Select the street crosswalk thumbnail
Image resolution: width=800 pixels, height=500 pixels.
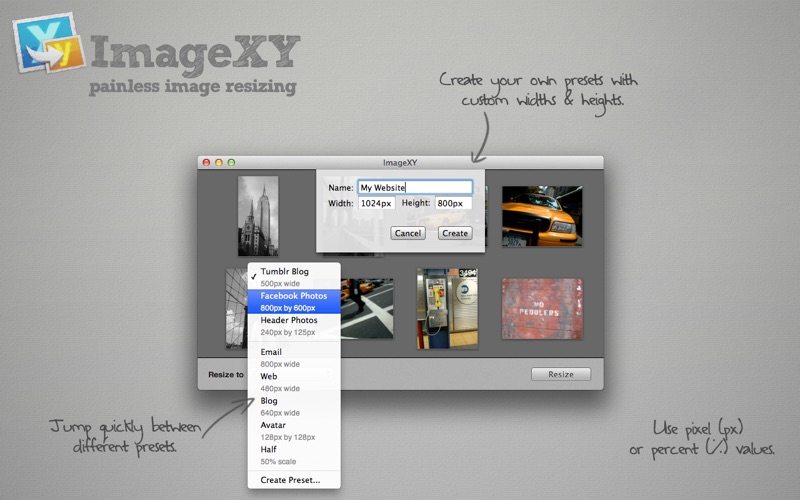367,308
